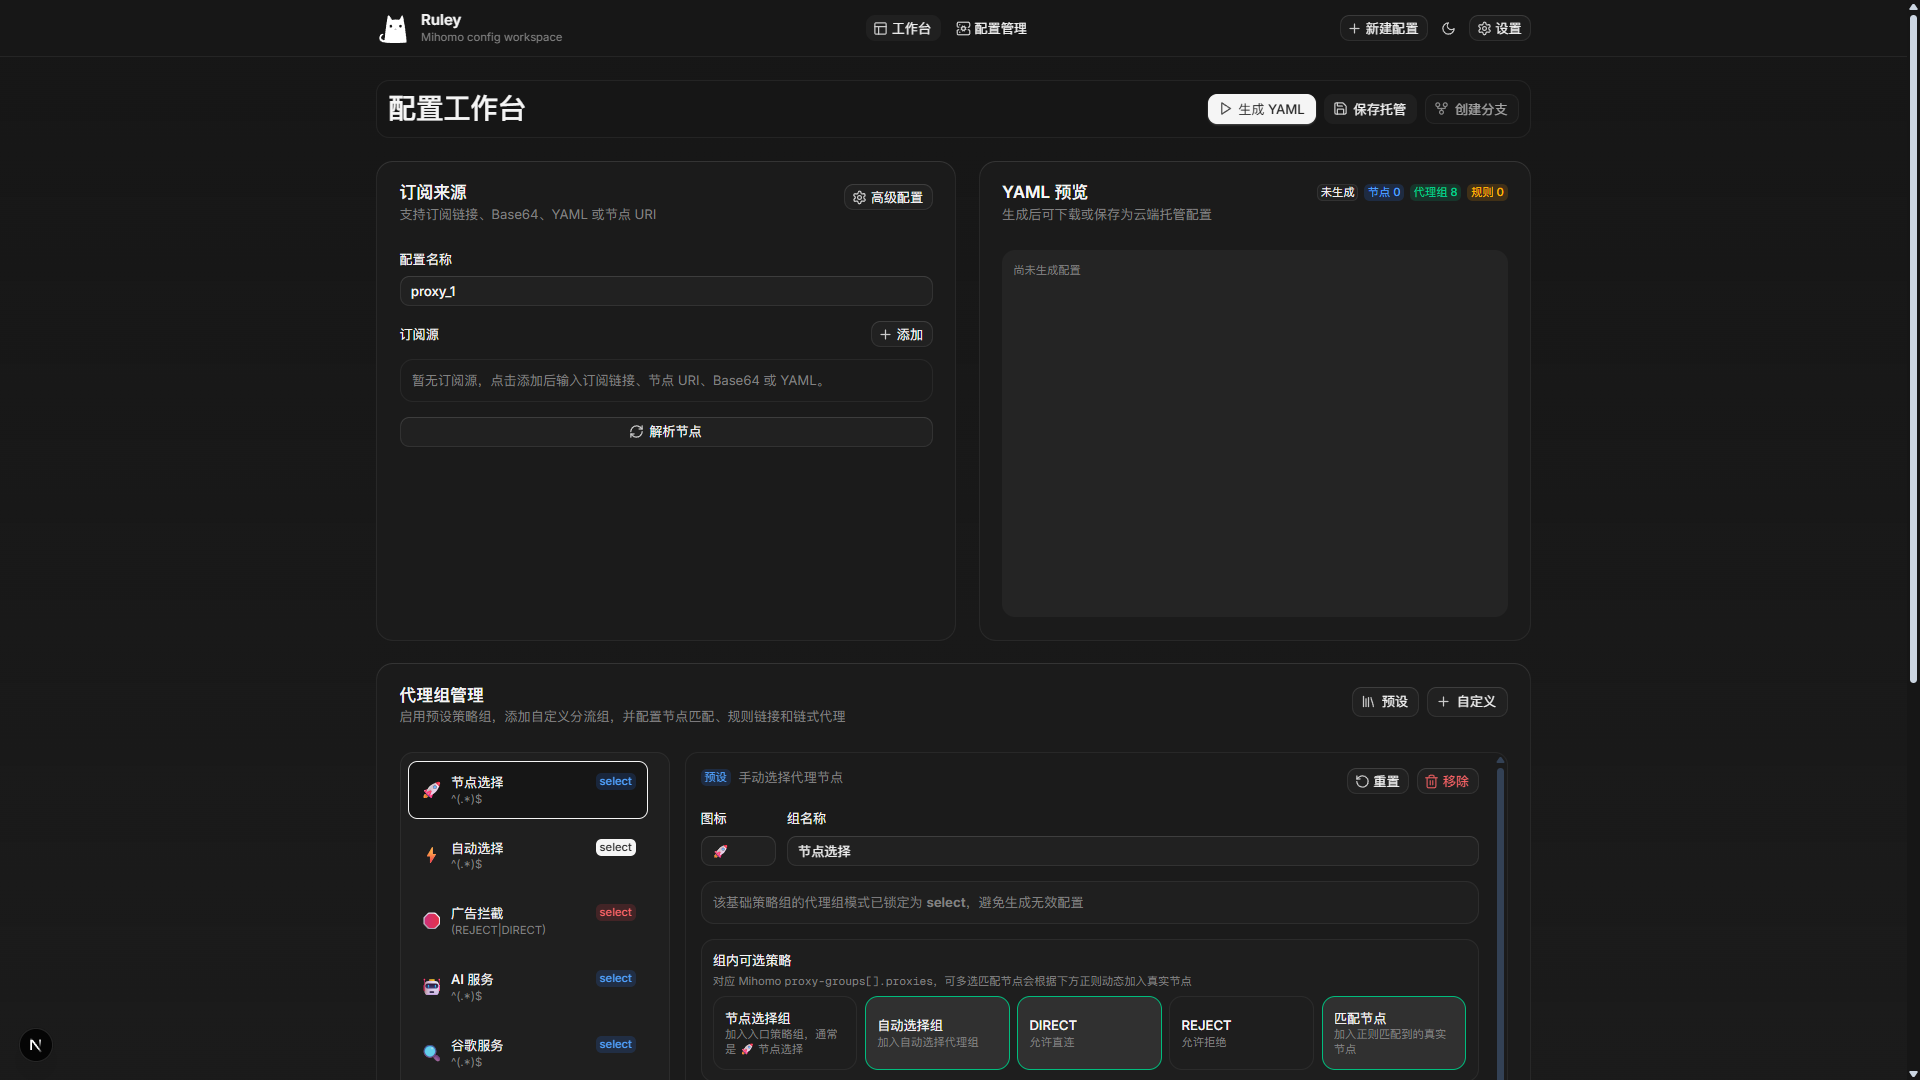Click the rocket icon of 节点选择
Screen dimensions: 1921x1081
[431, 790]
